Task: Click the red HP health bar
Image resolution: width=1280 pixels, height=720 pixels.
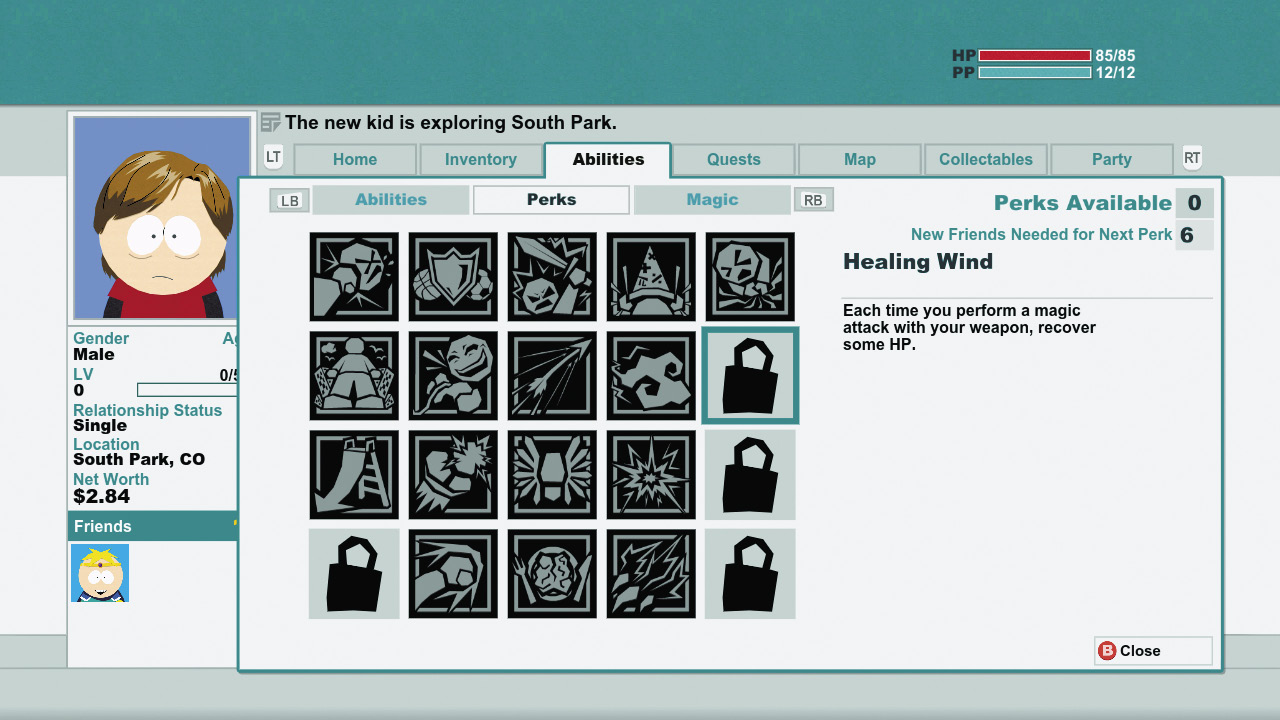Action: point(1035,56)
